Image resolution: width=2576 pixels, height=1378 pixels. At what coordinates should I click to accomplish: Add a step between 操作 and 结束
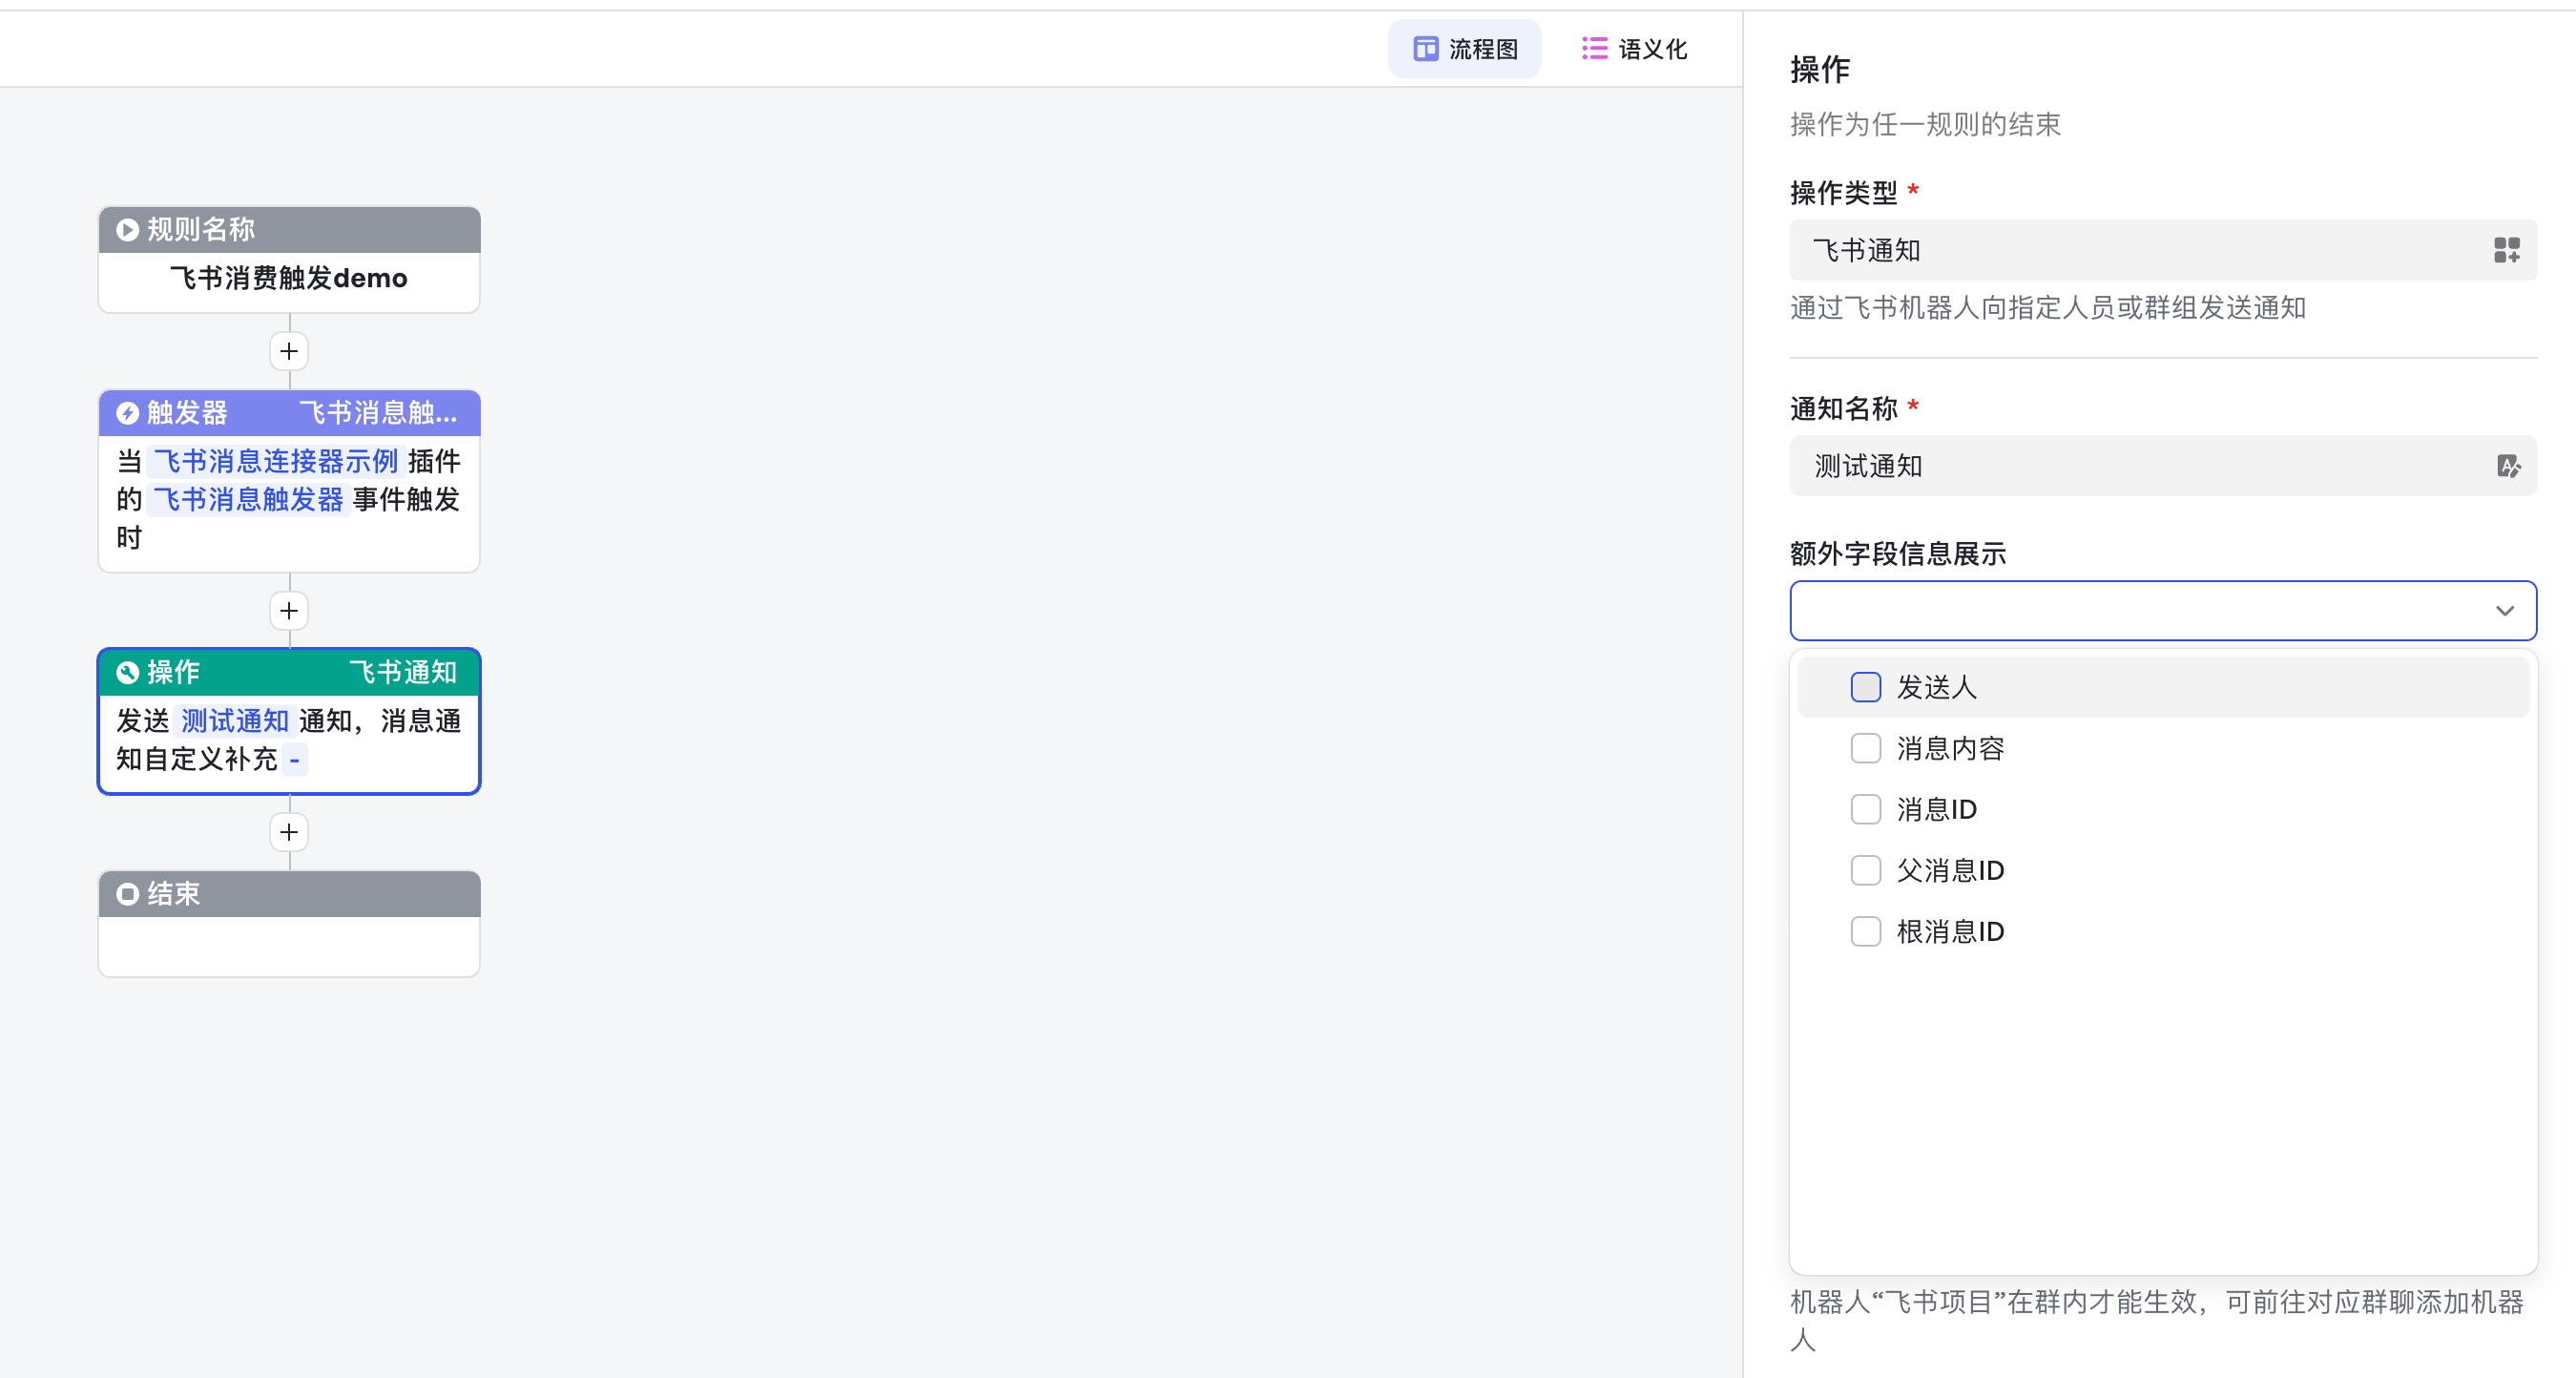coord(289,832)
